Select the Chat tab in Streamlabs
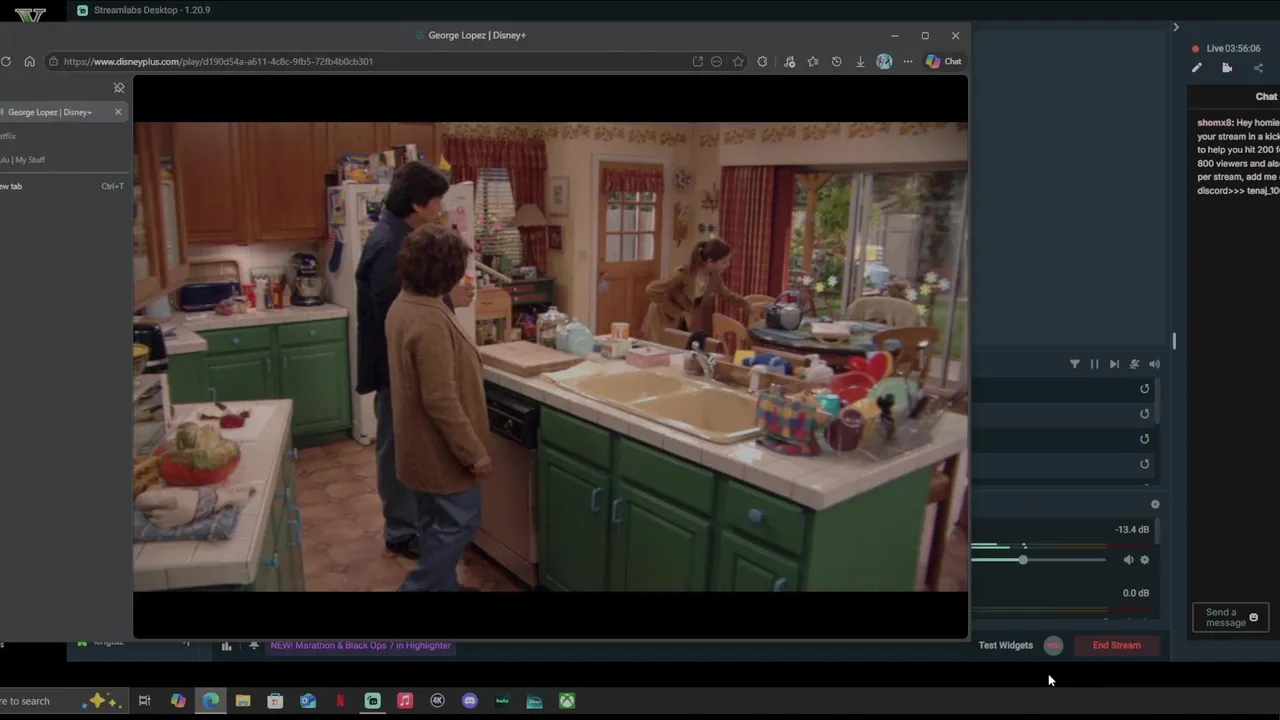This screenshot has height=720, width=1280. pos(1266,97)
